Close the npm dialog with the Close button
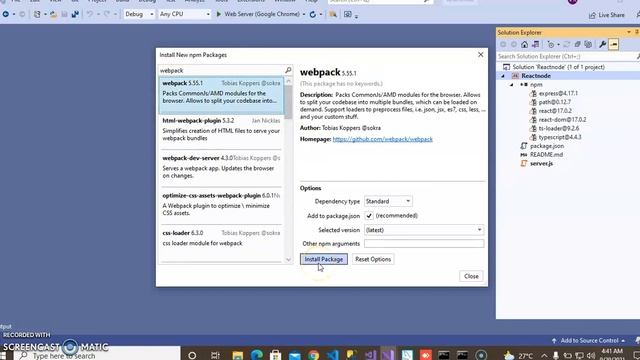640x360 pixels. coord(471,276)
